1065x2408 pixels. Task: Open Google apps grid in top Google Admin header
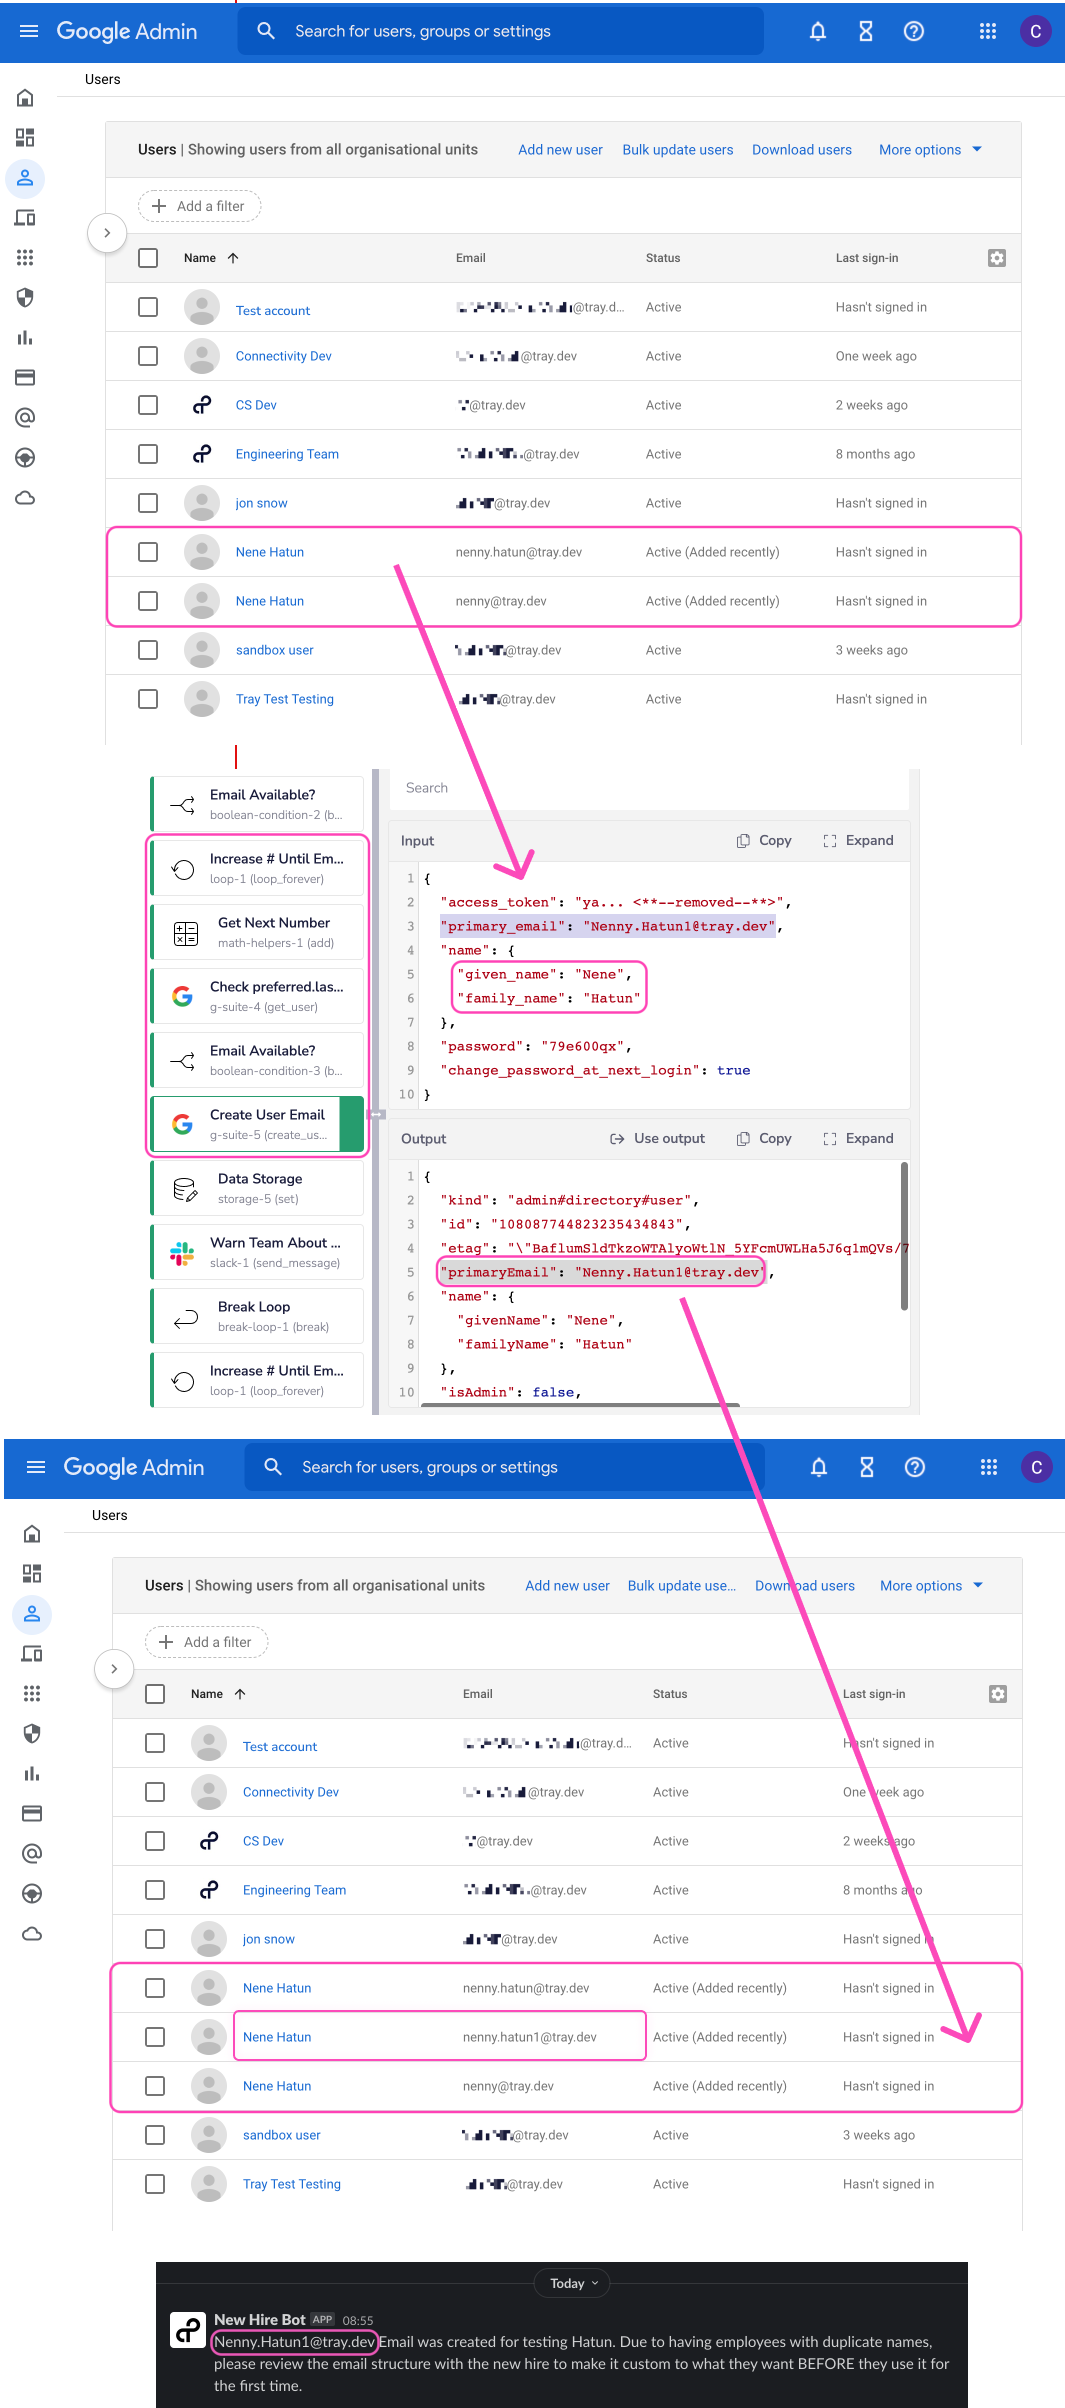pyautogui.click(x=988, y=31)
